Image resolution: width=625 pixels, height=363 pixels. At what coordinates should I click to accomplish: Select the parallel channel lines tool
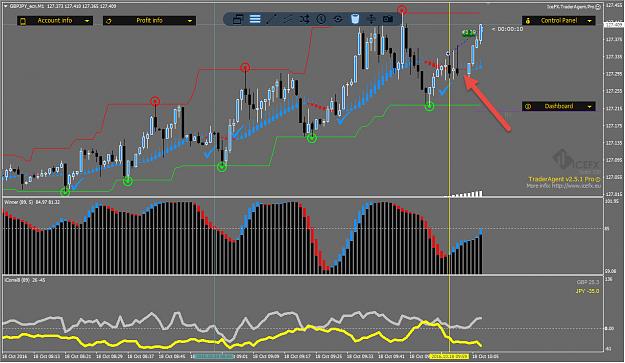[x=288, y=19]
